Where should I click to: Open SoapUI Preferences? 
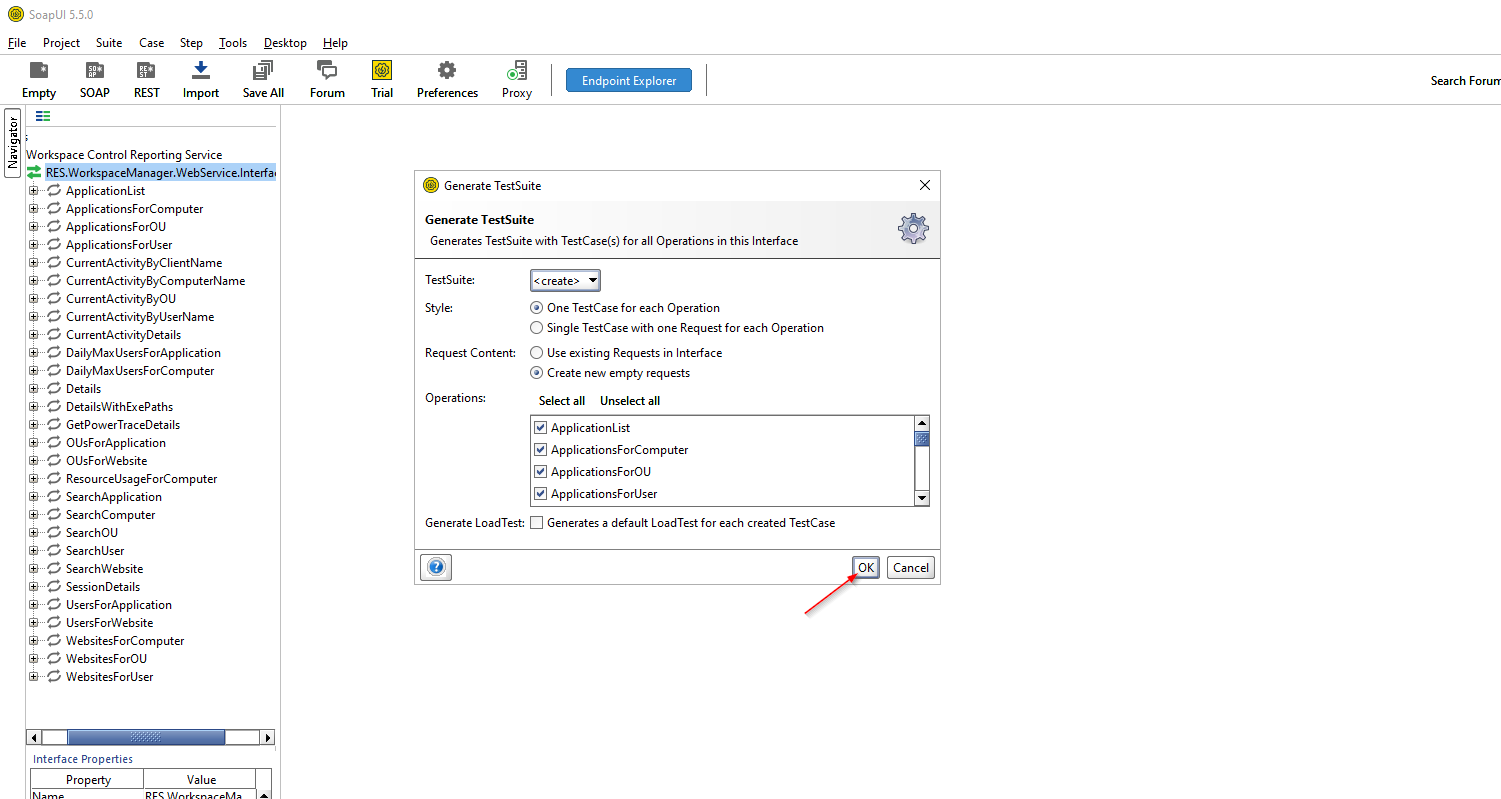(x=447, y=79)
